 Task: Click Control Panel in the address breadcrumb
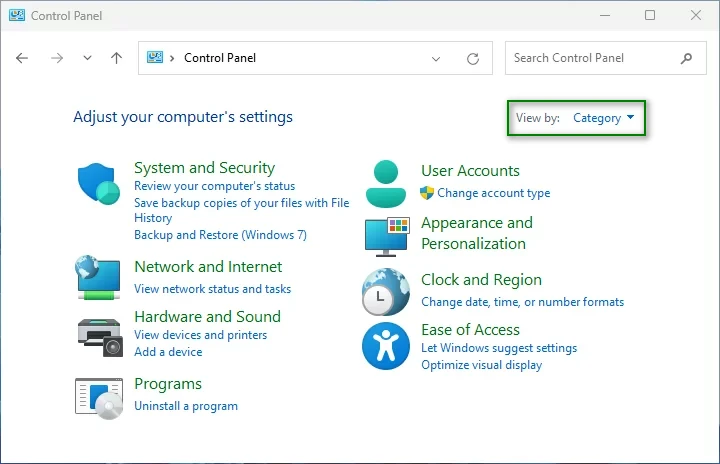click(x=220, y=58)
